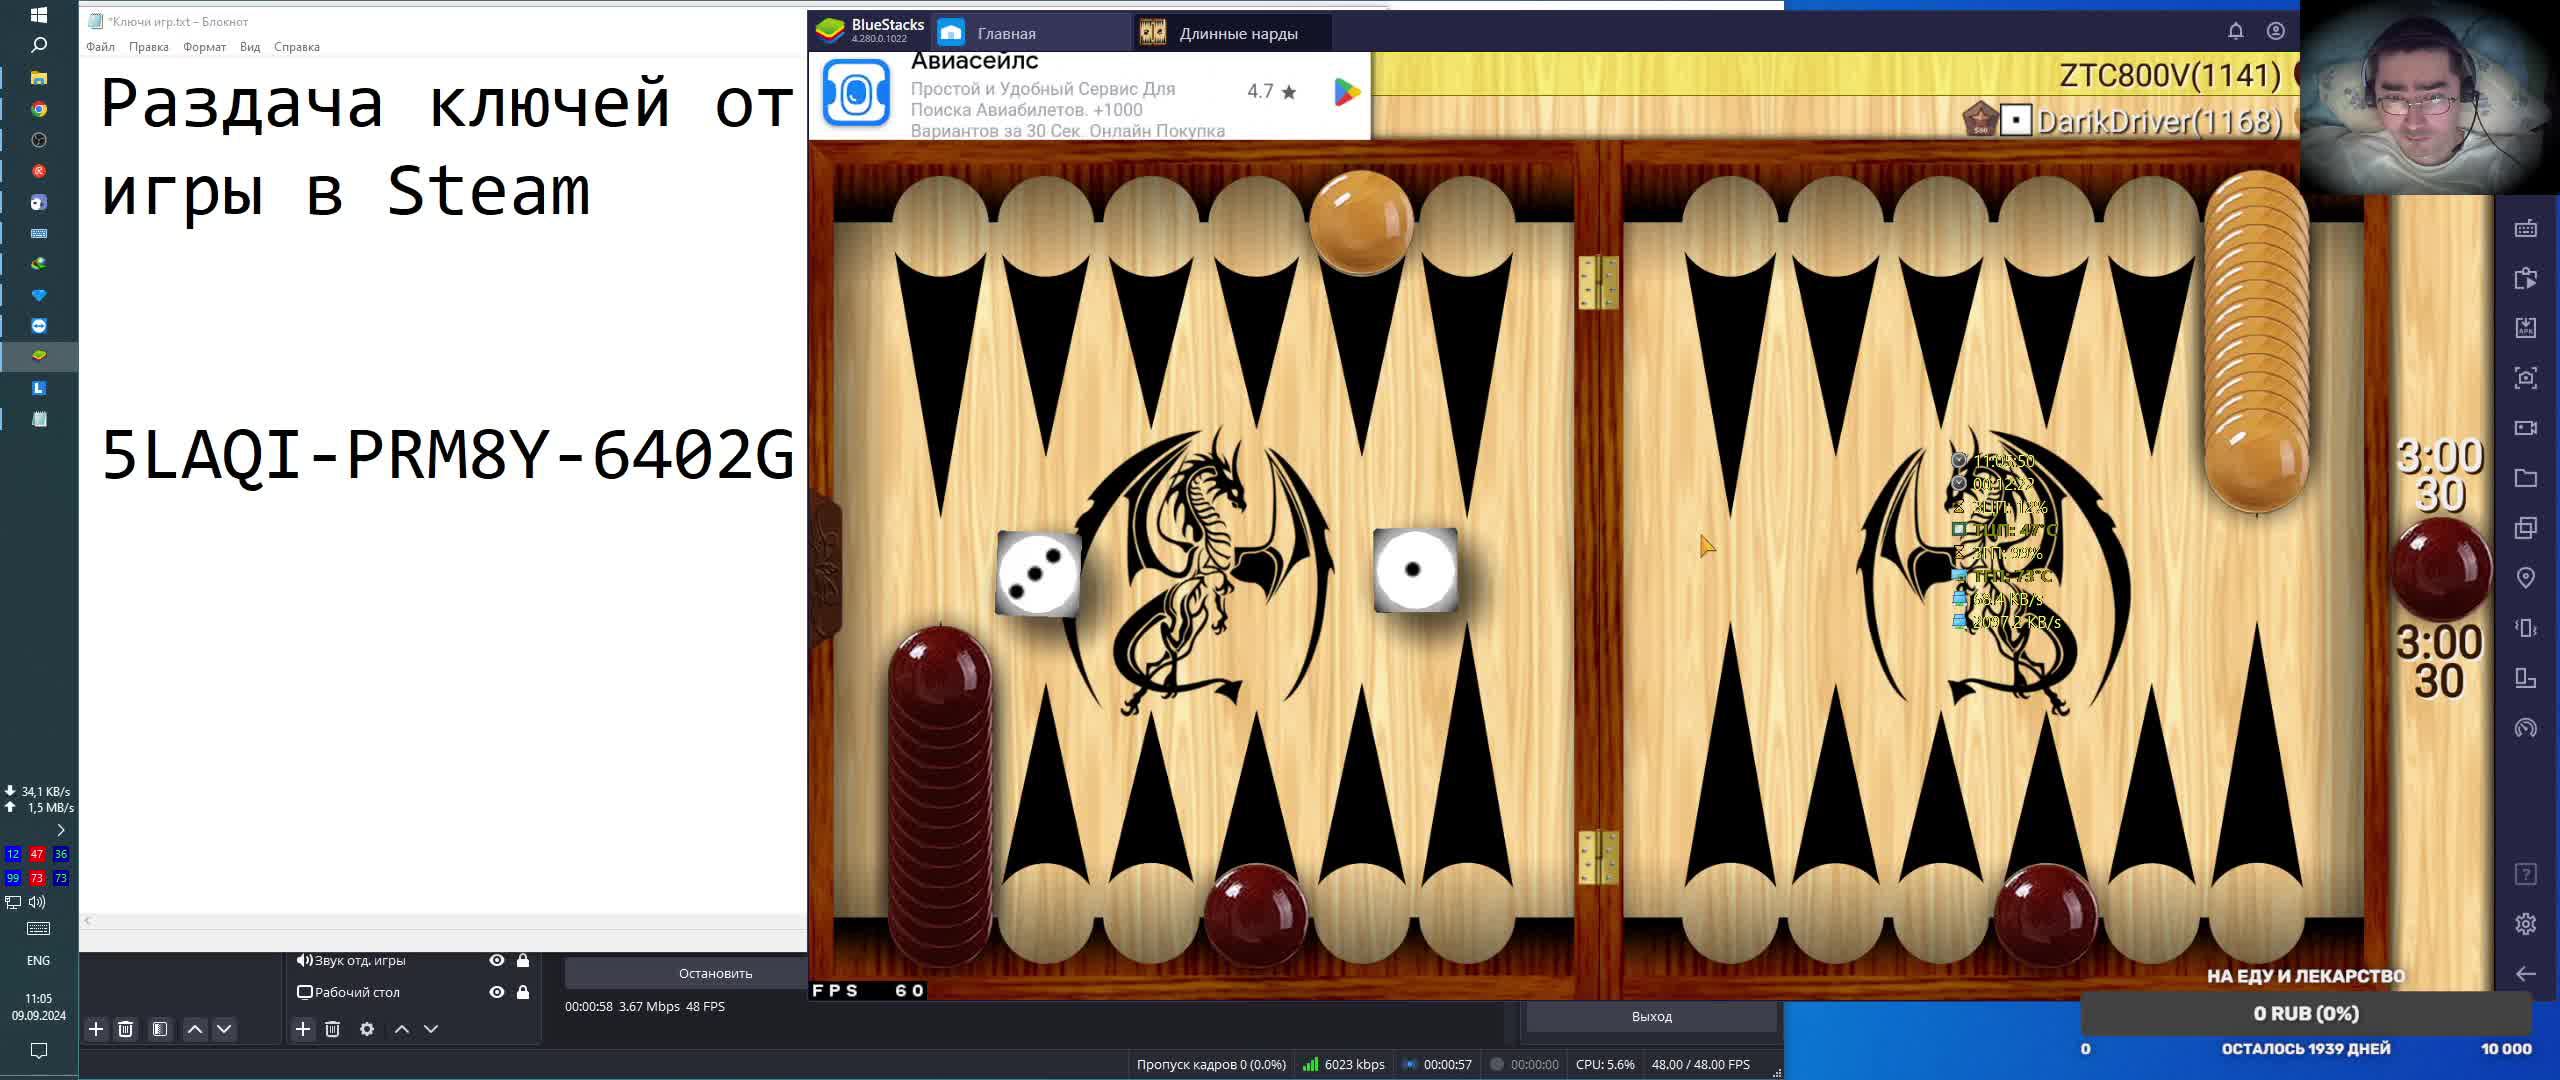Viewport: 2560px width, 1080px height.
Task: Delete the selected OBS source via the trash icon
Action: tap(333, 1029)
